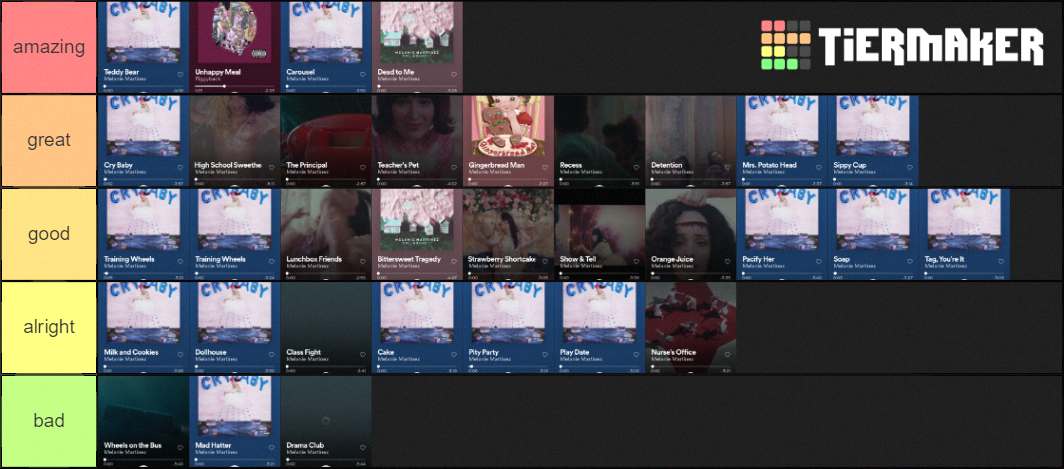The width and height of the screenshot is (1064, 469).
Task: Click the heart icon beside Soap
Action: pos(909,261)
